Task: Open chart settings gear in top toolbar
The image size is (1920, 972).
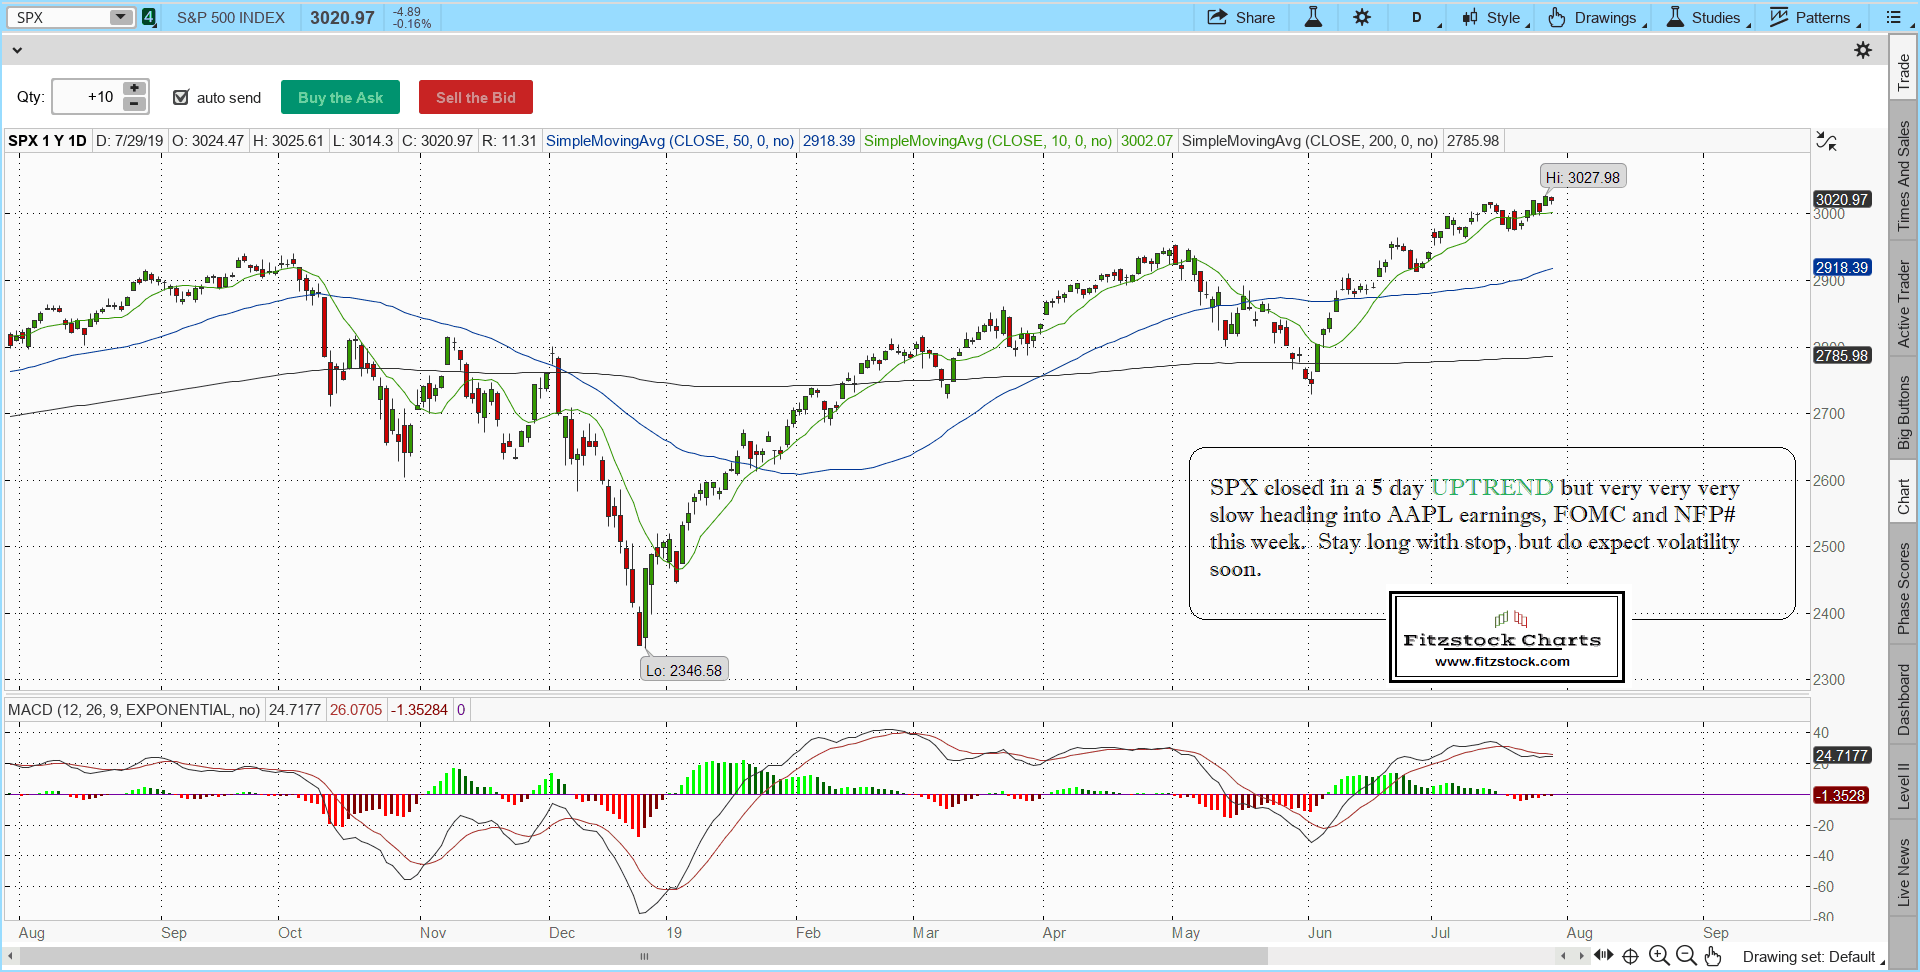Action: click(1362, 17)
